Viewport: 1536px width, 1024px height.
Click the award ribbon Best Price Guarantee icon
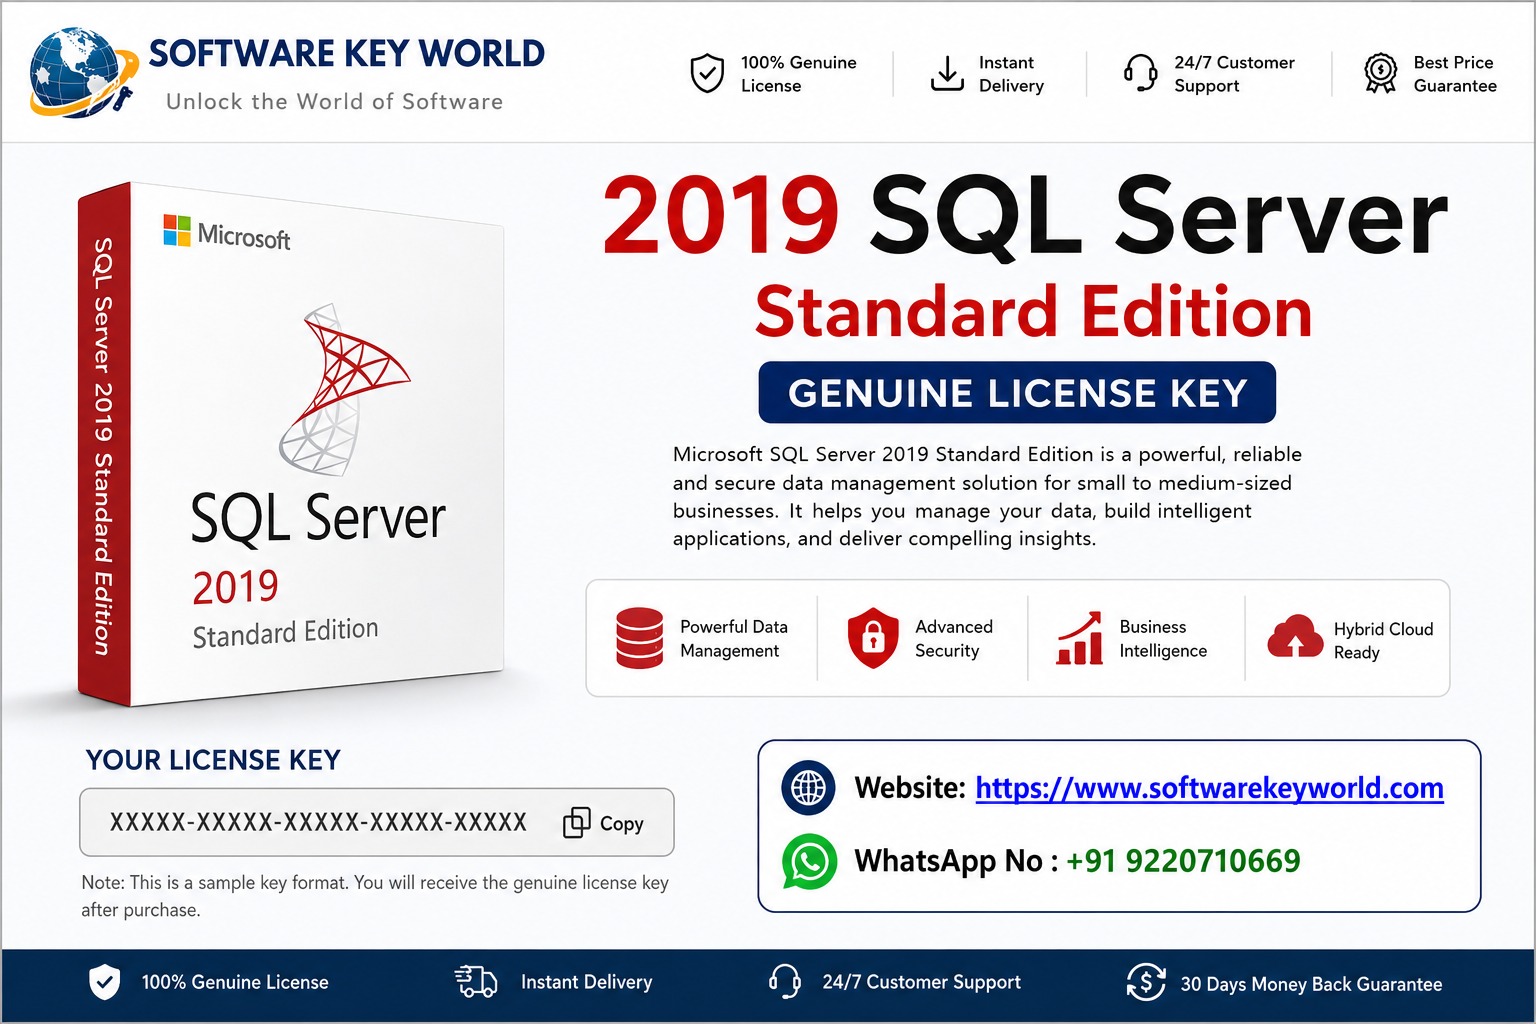click(1381, 73)
